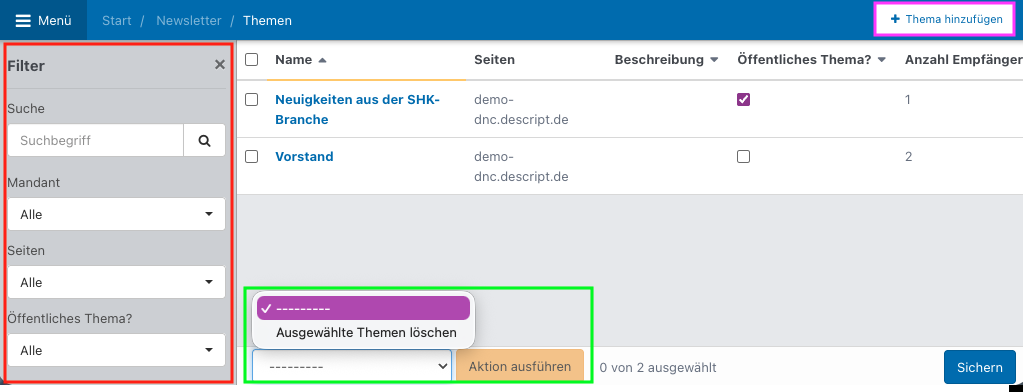This screenshot has height=392, width=1023.
Task: Click Aktion ausführen button
Action: (x=520, y=367)
